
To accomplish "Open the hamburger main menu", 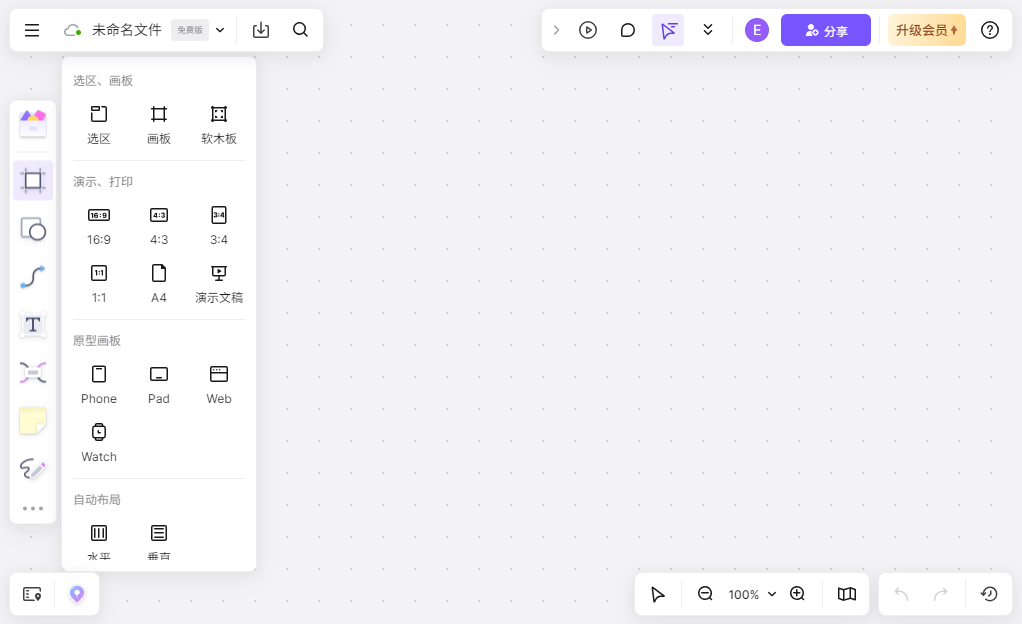I will (x=32, y=30).
